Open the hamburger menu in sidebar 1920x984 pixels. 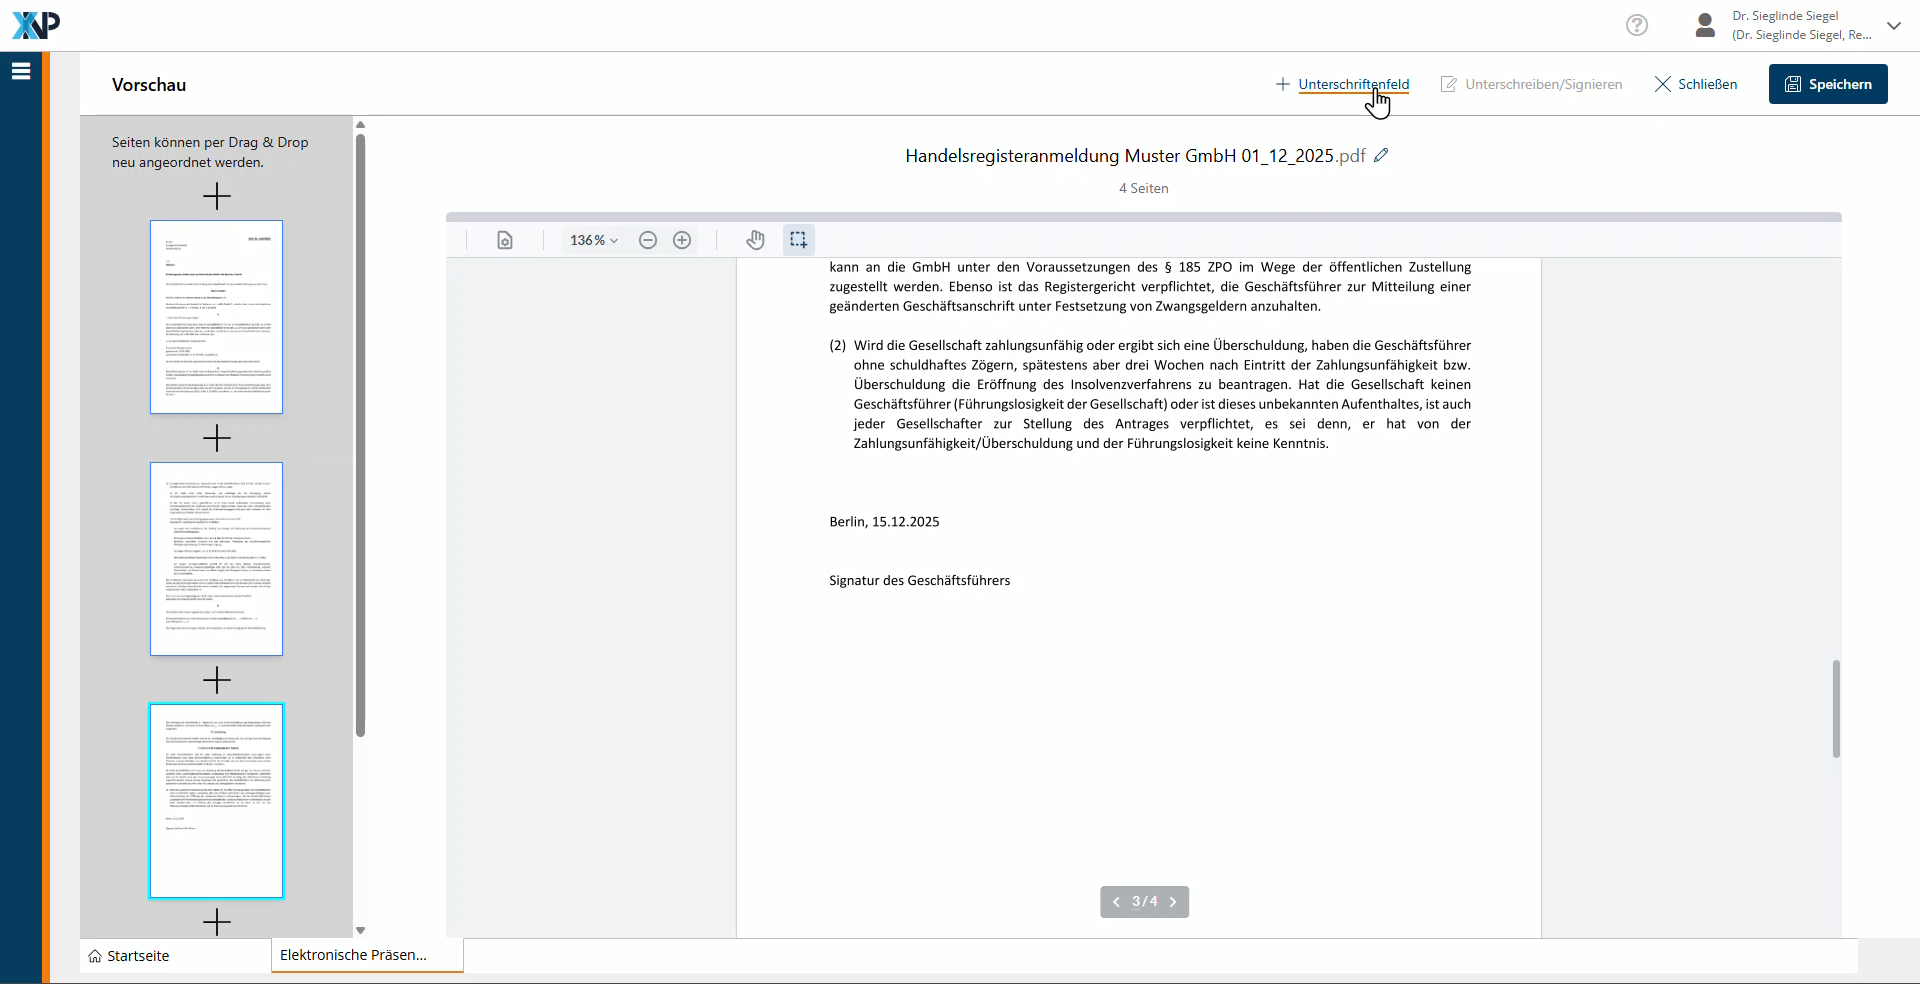tap(21, 71)
